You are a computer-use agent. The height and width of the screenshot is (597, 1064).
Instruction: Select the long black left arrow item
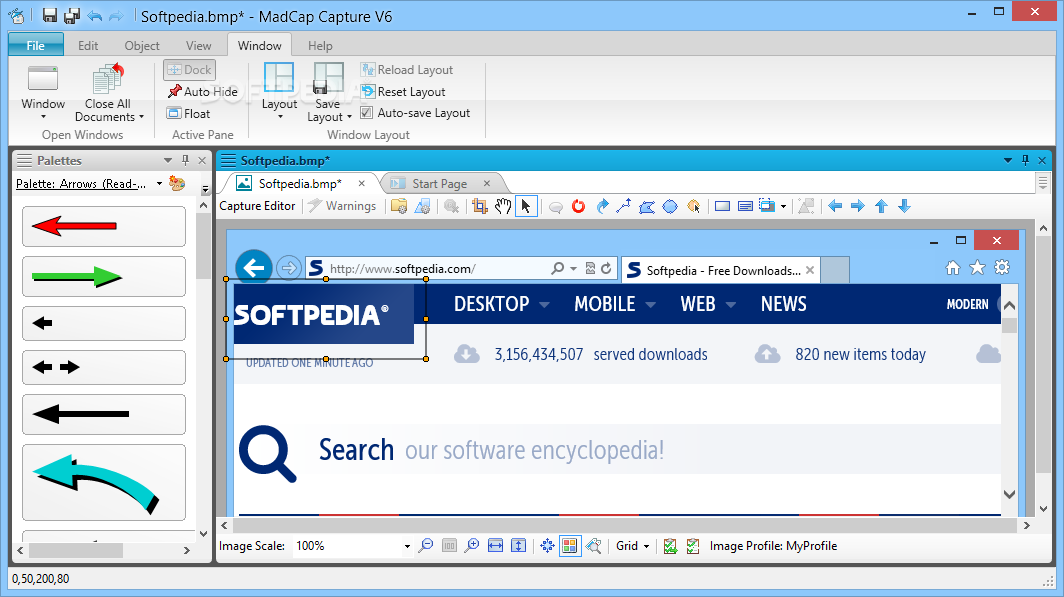click(x=104, y=414)
